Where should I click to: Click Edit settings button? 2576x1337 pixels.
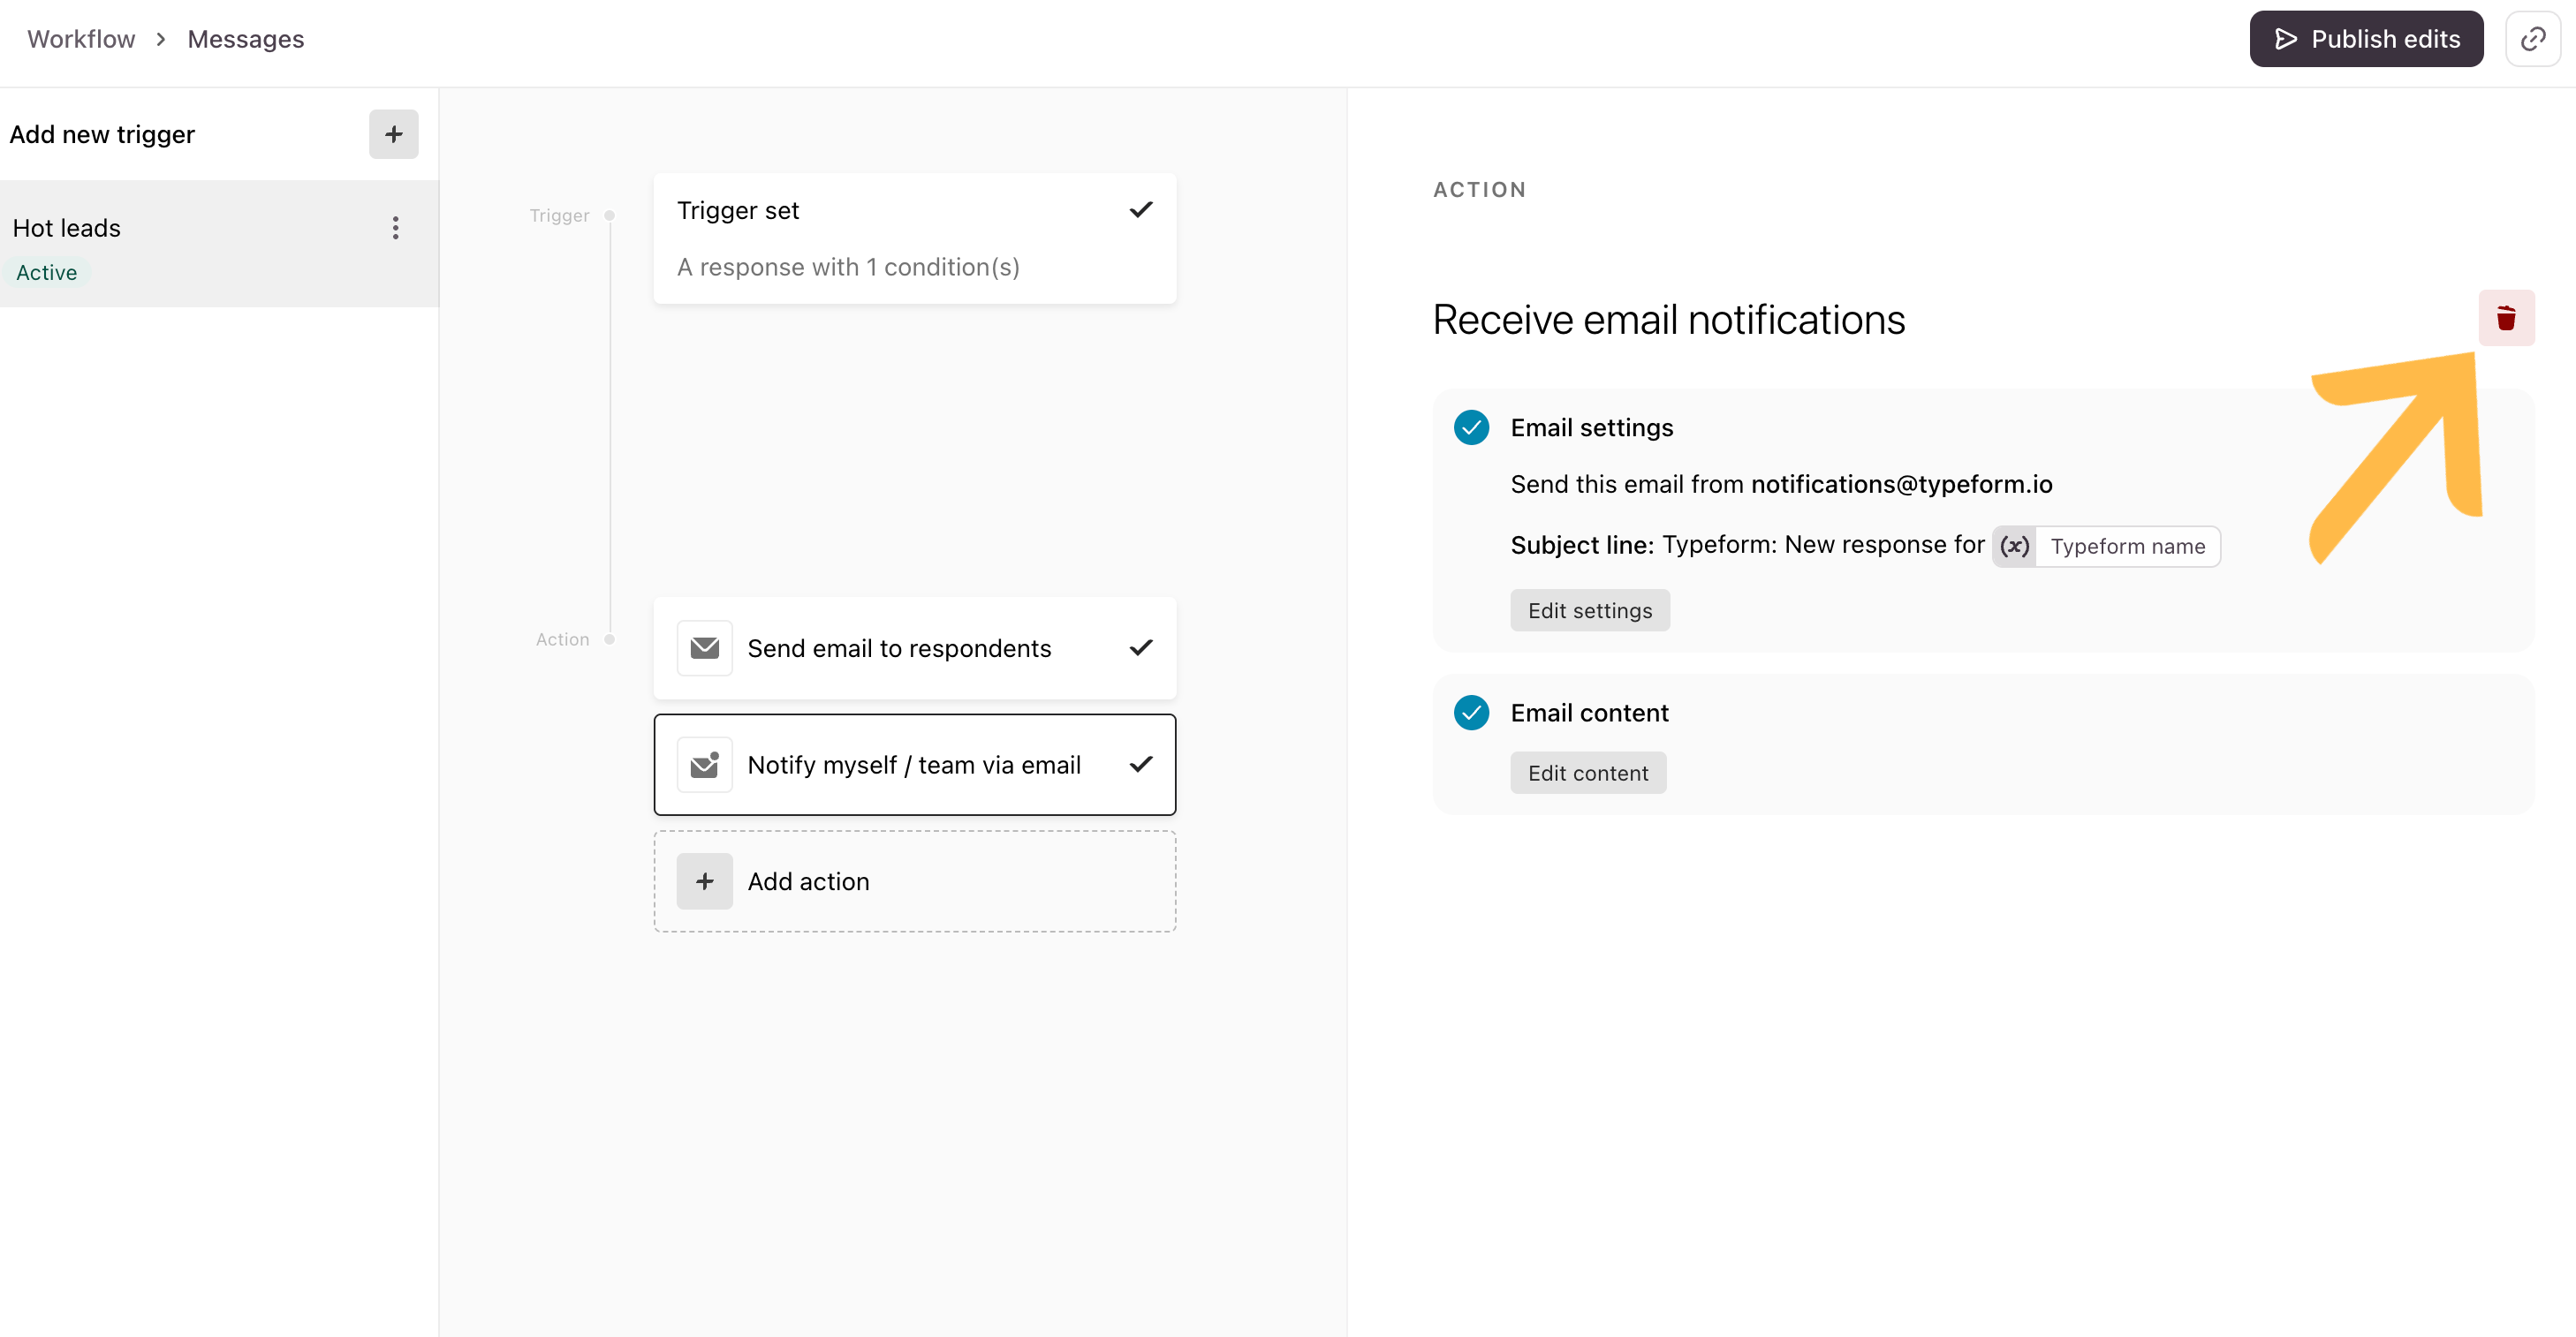(x=1590, y=610)
